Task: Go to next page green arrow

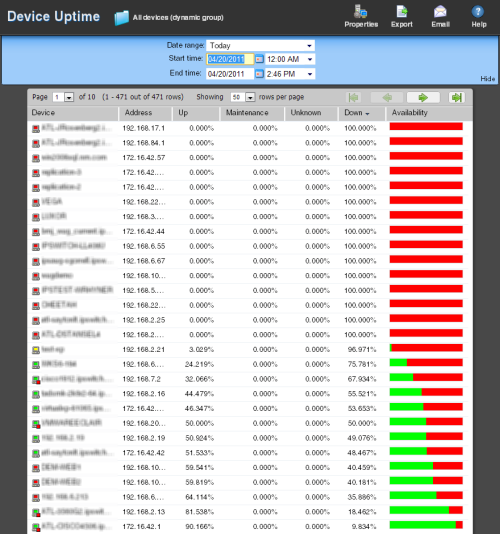Action: pos(423,98)
